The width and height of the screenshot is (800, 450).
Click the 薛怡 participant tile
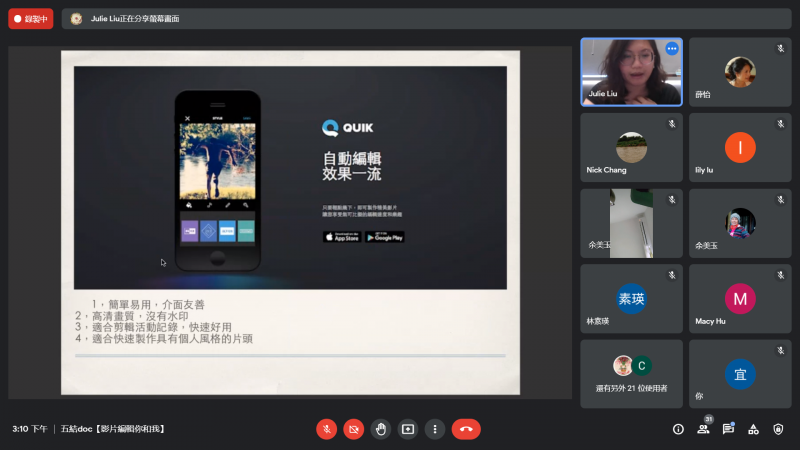coord(740,72)
